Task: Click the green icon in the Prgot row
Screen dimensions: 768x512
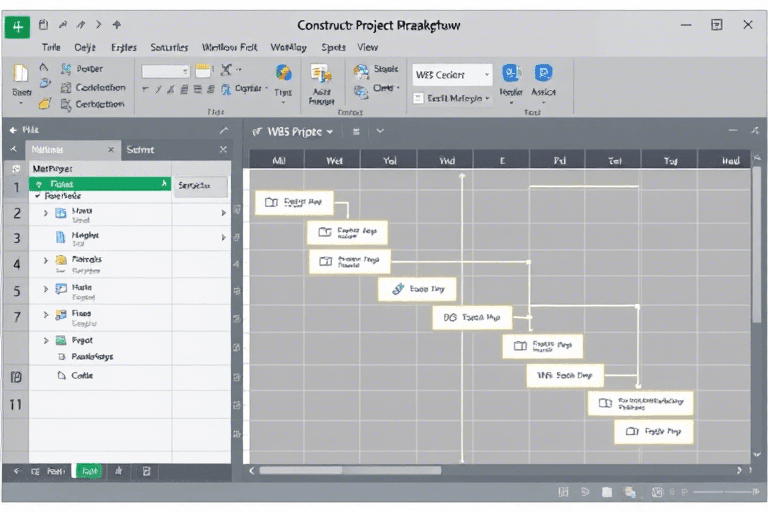Action: click(x=60, y=340)
